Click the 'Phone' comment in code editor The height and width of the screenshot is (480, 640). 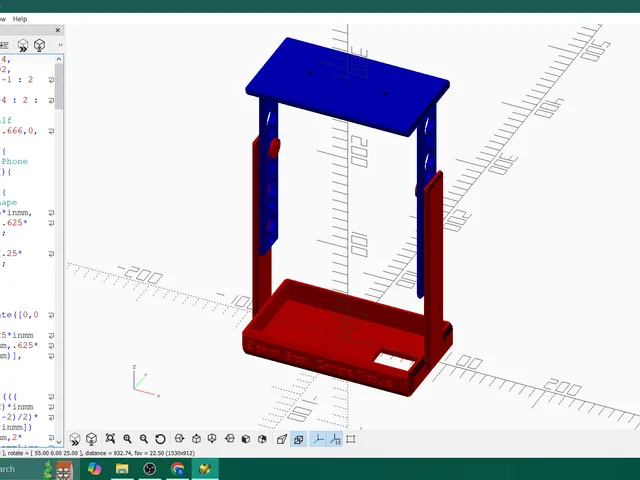(15, 161)
